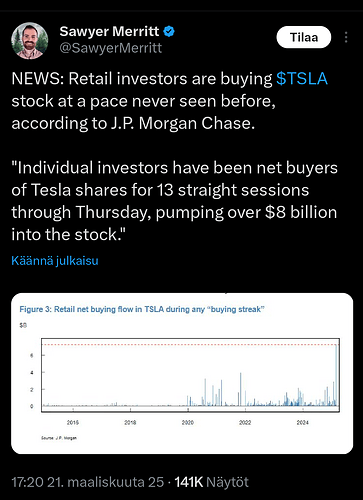Viewport: 363px width, 500px height.
Task: Subscribe using the Tilaa button
Action: coord(304,37)
